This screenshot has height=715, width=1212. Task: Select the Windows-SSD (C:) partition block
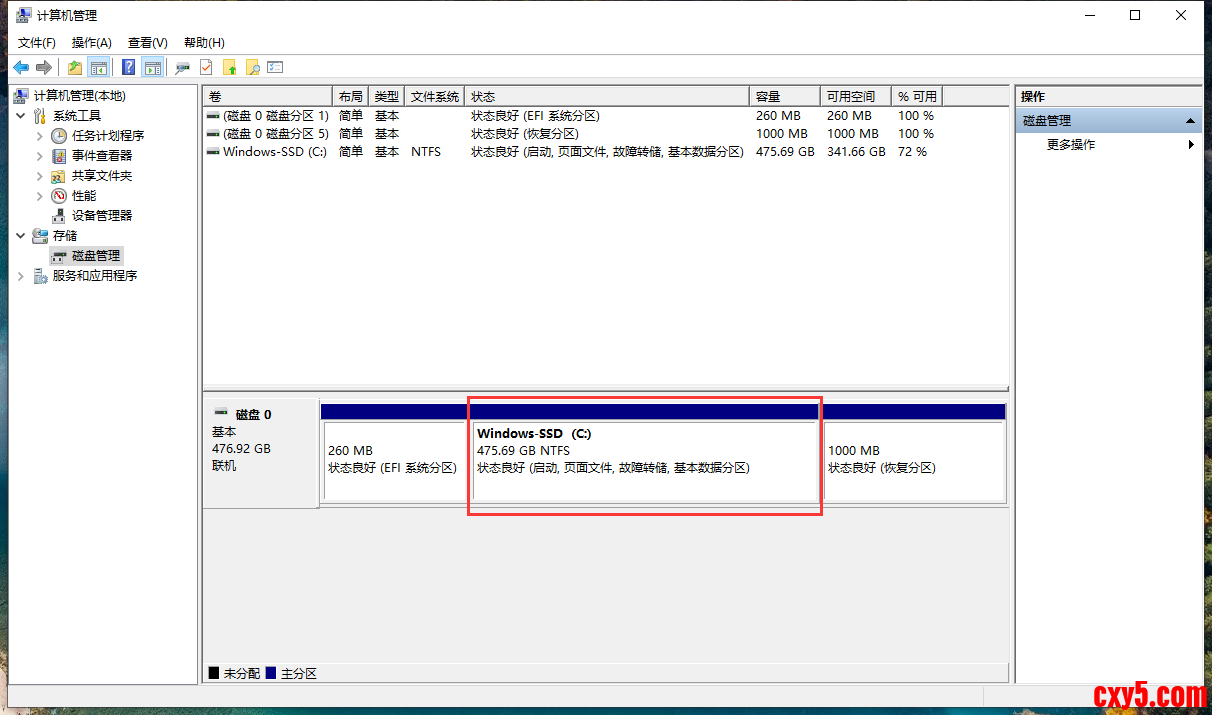(644, 460)
